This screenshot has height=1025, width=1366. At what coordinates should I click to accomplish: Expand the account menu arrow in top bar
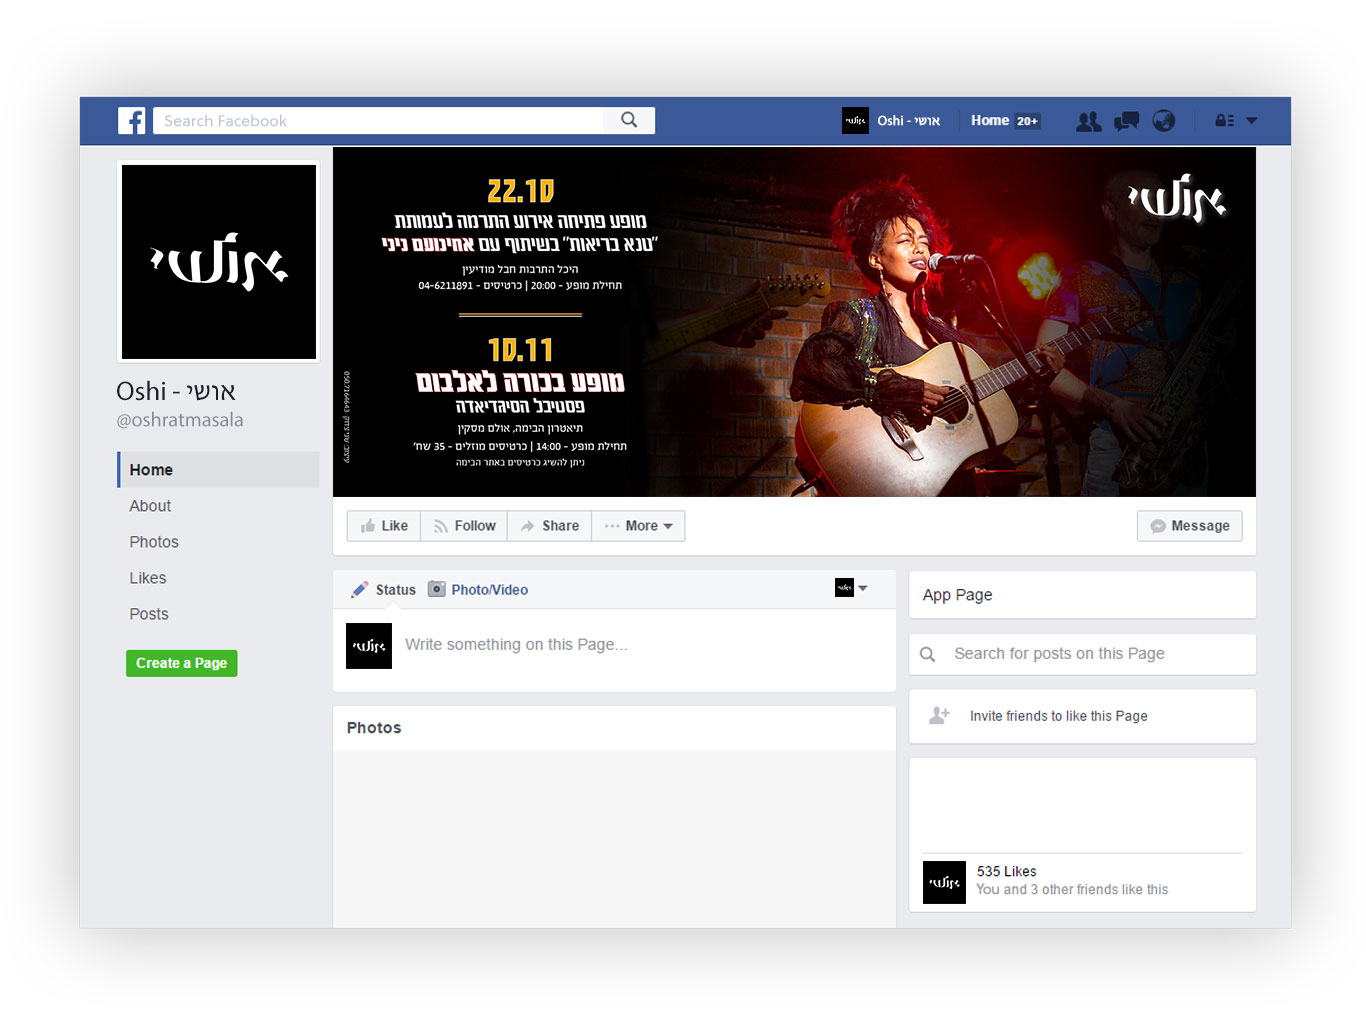point(1252,121)
